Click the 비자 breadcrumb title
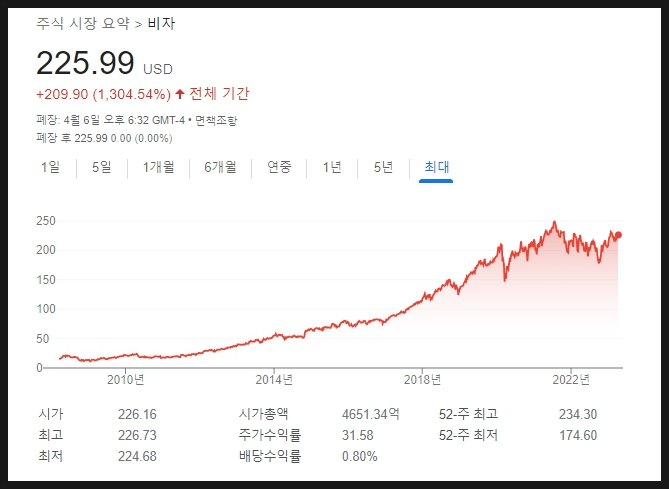669x489 pixels. point(161,23)
